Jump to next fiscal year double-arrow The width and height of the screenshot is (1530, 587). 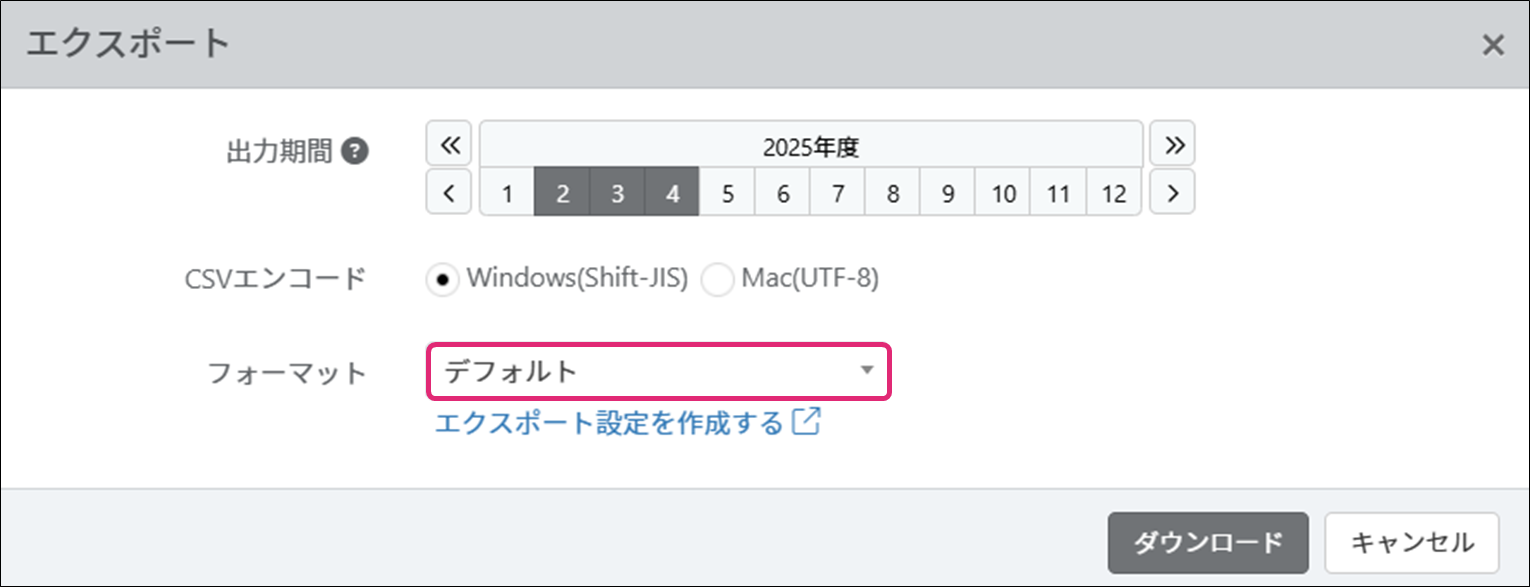(x=1173, y=146)
